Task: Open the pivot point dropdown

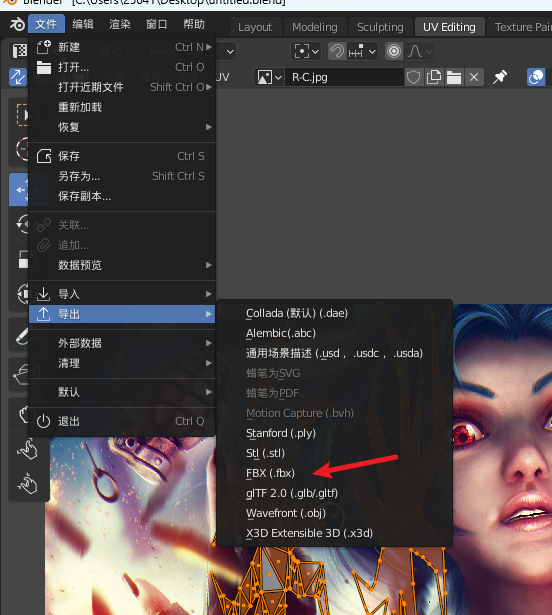Action: tap(306, 51)
